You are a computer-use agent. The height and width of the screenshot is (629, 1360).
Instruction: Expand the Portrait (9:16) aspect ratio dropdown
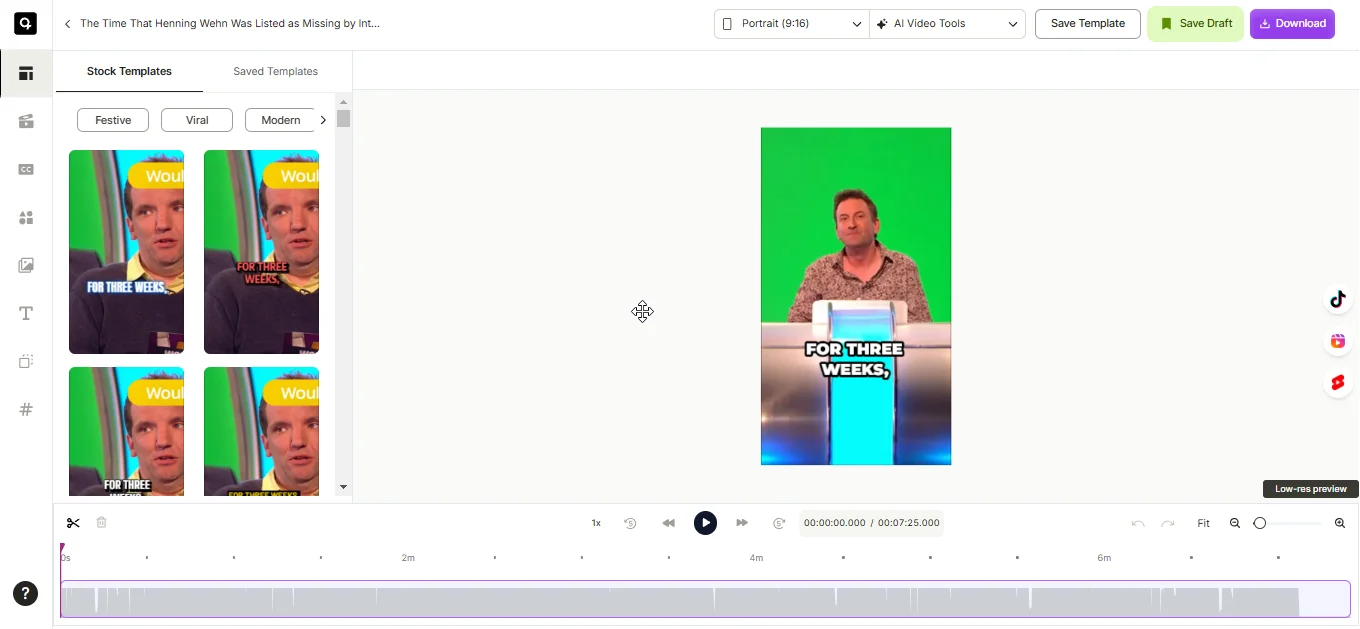(791, 24)
